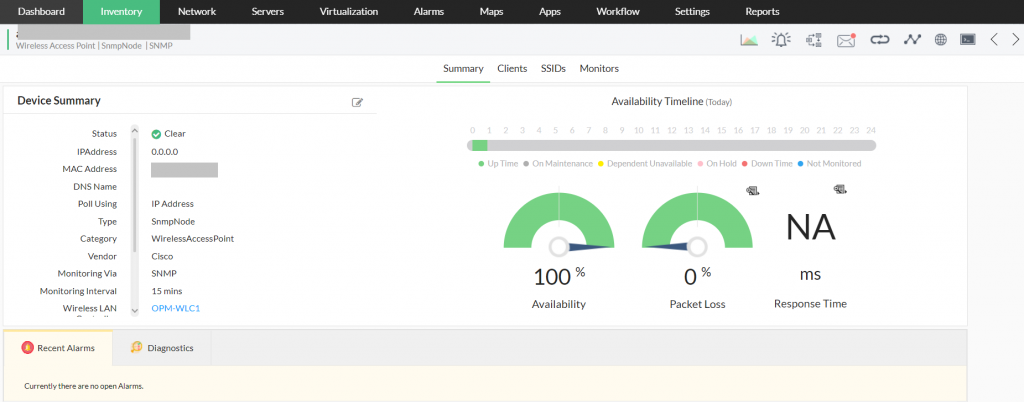This screenshot has height=402, width=1024.
Task: Click the globe icon in device toolbar
Action: [941, 40]
